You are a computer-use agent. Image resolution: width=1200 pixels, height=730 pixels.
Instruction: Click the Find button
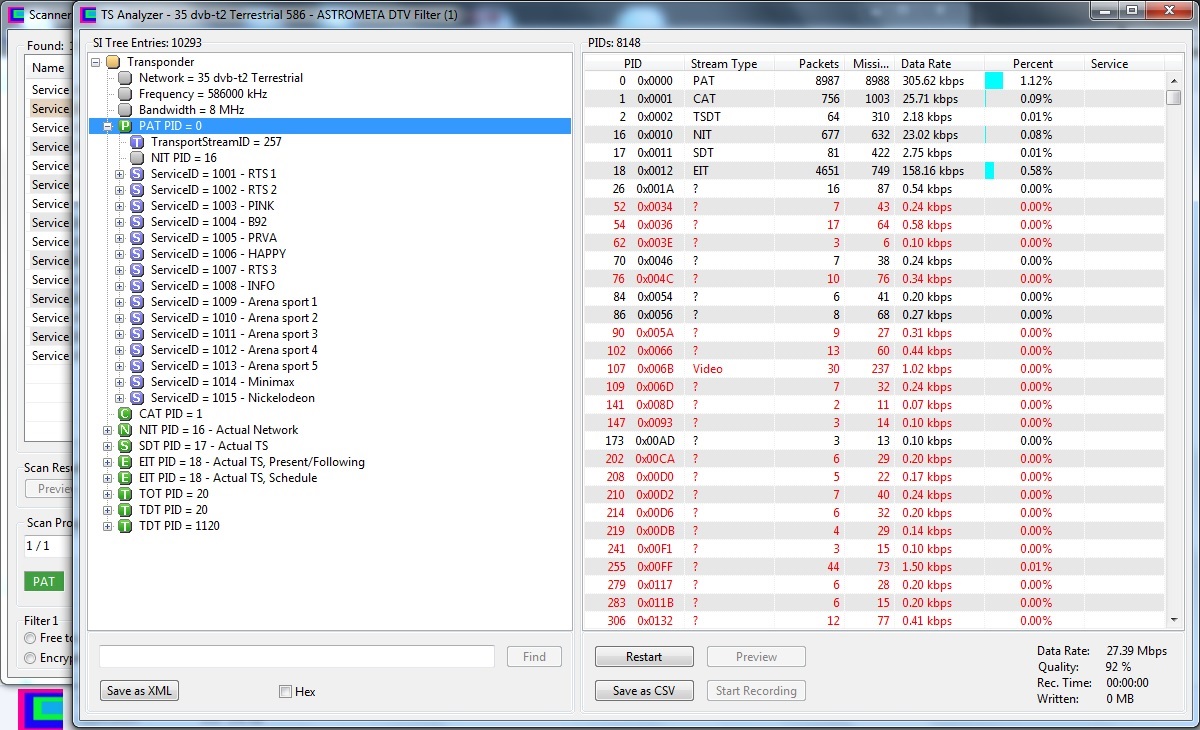tap(535, 657)
